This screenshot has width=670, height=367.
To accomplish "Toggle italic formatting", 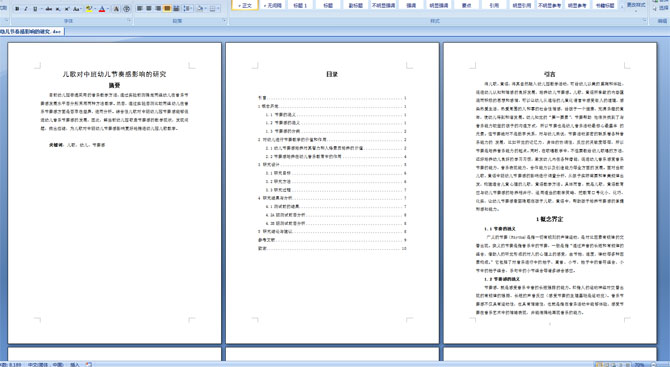I will coord(26,9).
